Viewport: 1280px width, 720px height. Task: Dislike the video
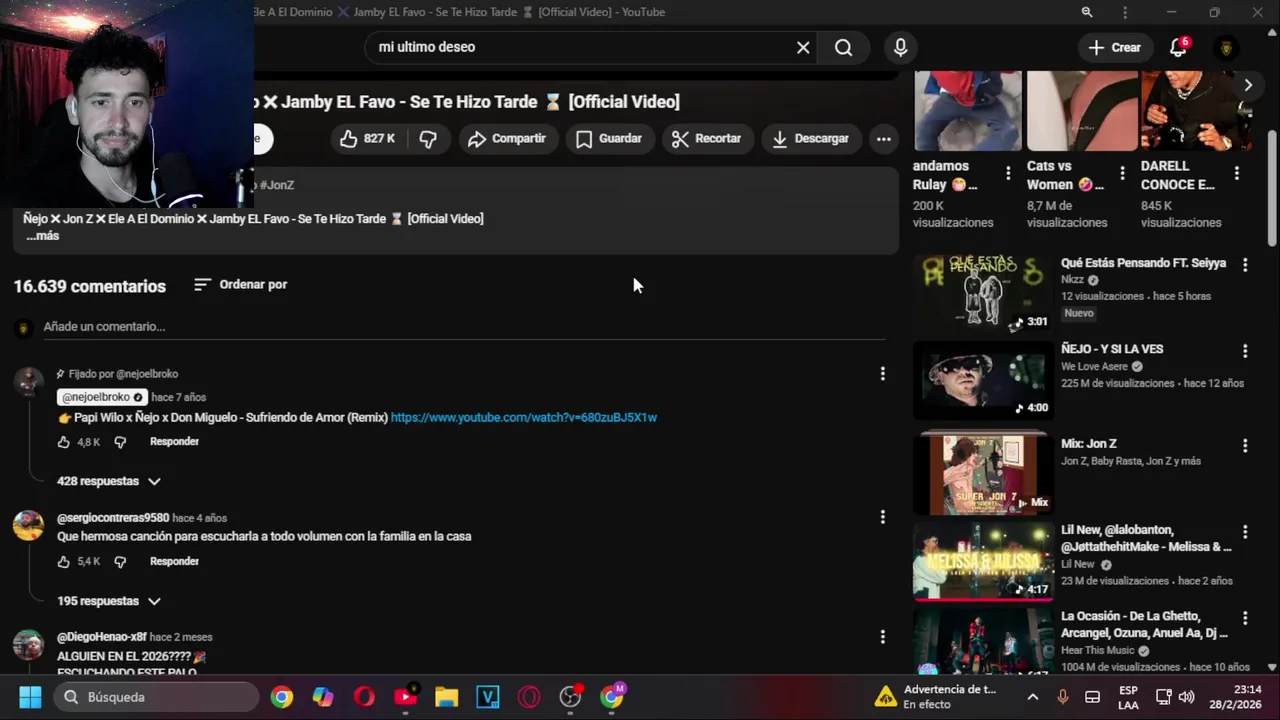coord(428,139)
